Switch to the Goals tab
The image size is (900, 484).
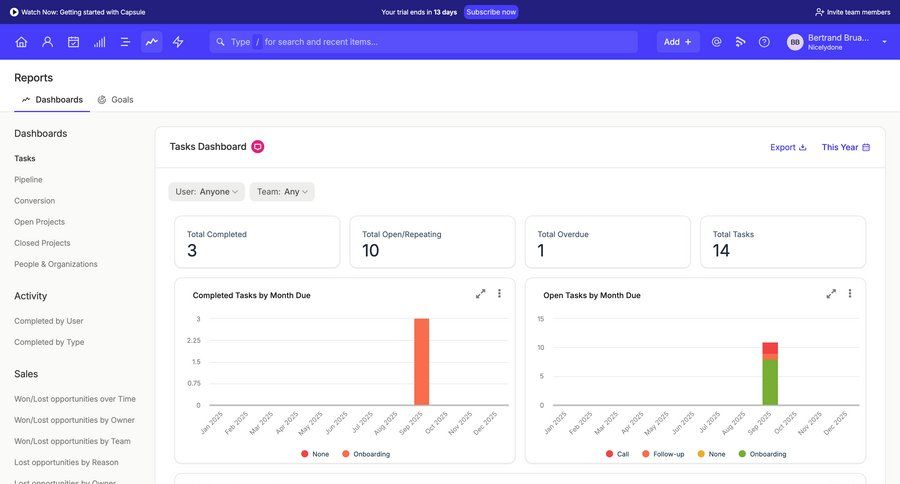[115, 100]
